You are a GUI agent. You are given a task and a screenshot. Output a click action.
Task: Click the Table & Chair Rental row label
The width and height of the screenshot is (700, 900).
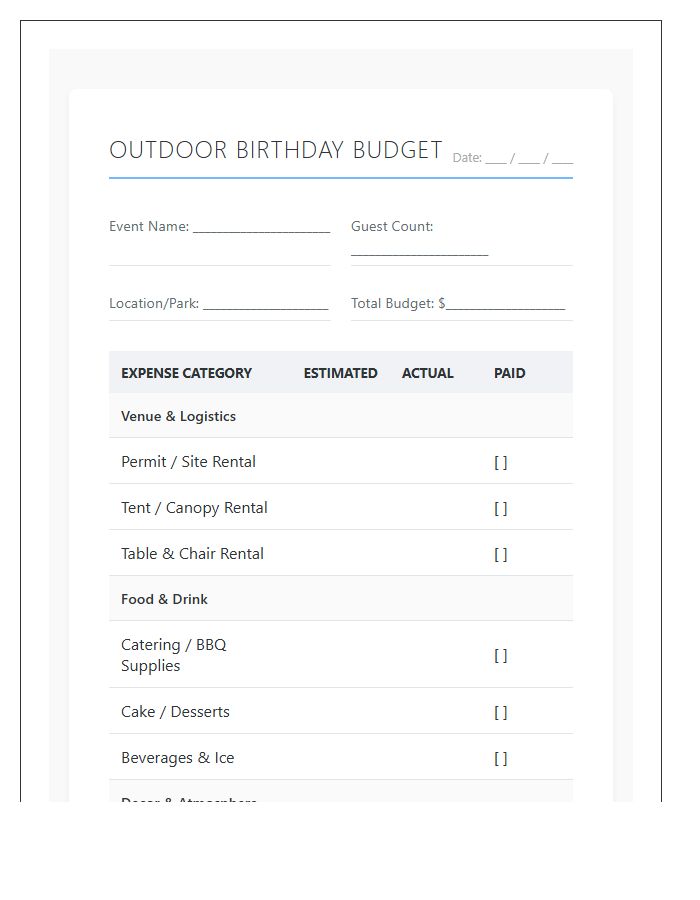point(192,553)
